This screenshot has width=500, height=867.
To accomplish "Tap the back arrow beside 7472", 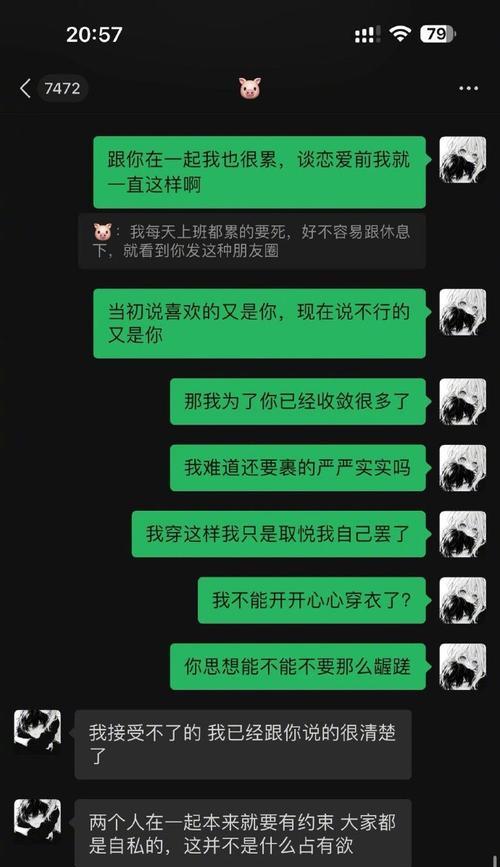I will 25,88.
